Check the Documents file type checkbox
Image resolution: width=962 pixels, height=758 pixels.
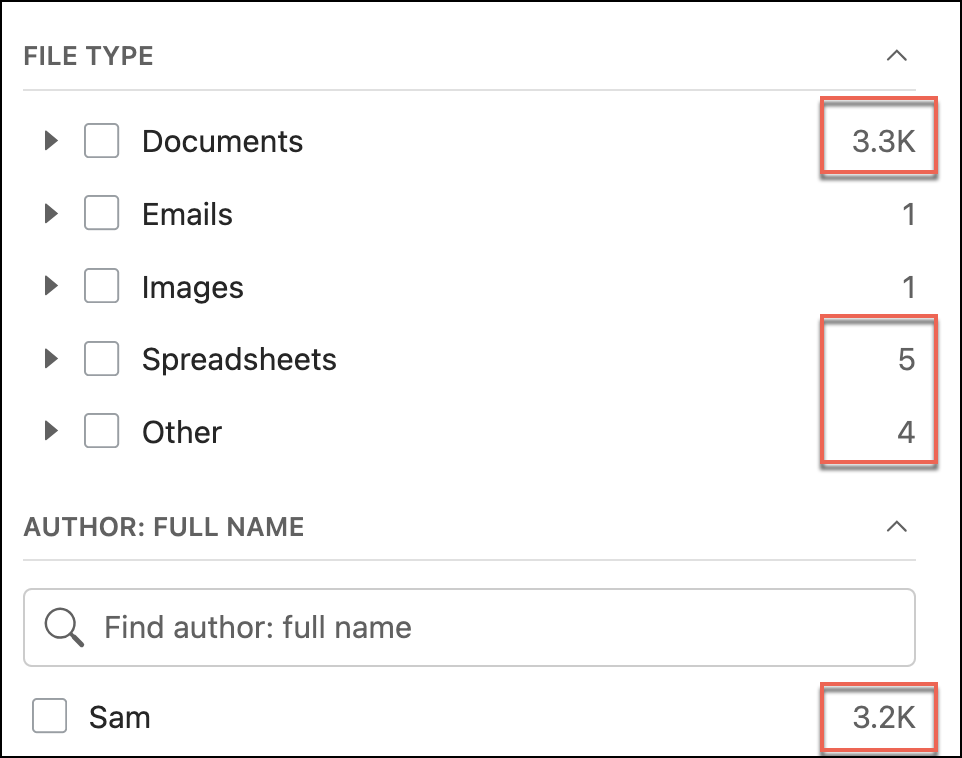click(101, 141)
